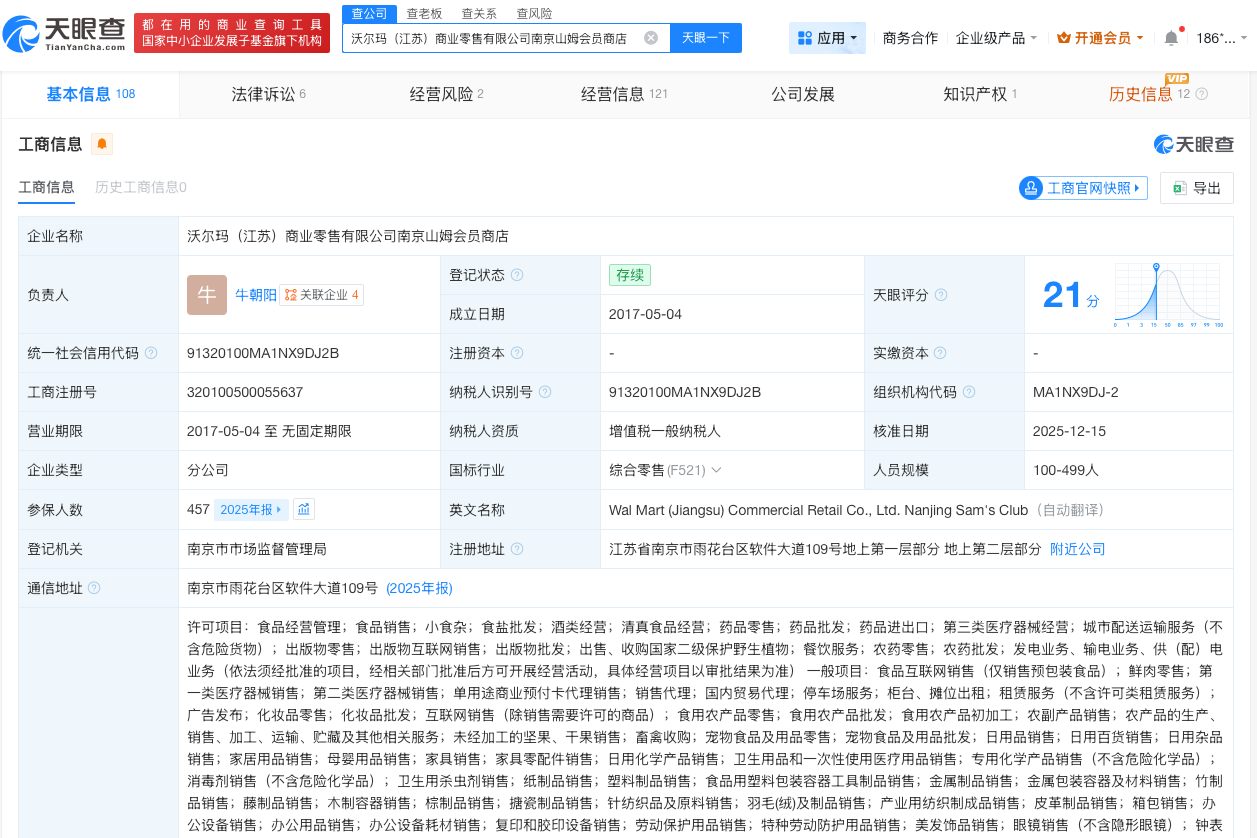Click the 天眼评分 score 21分

coord(1070,296)
